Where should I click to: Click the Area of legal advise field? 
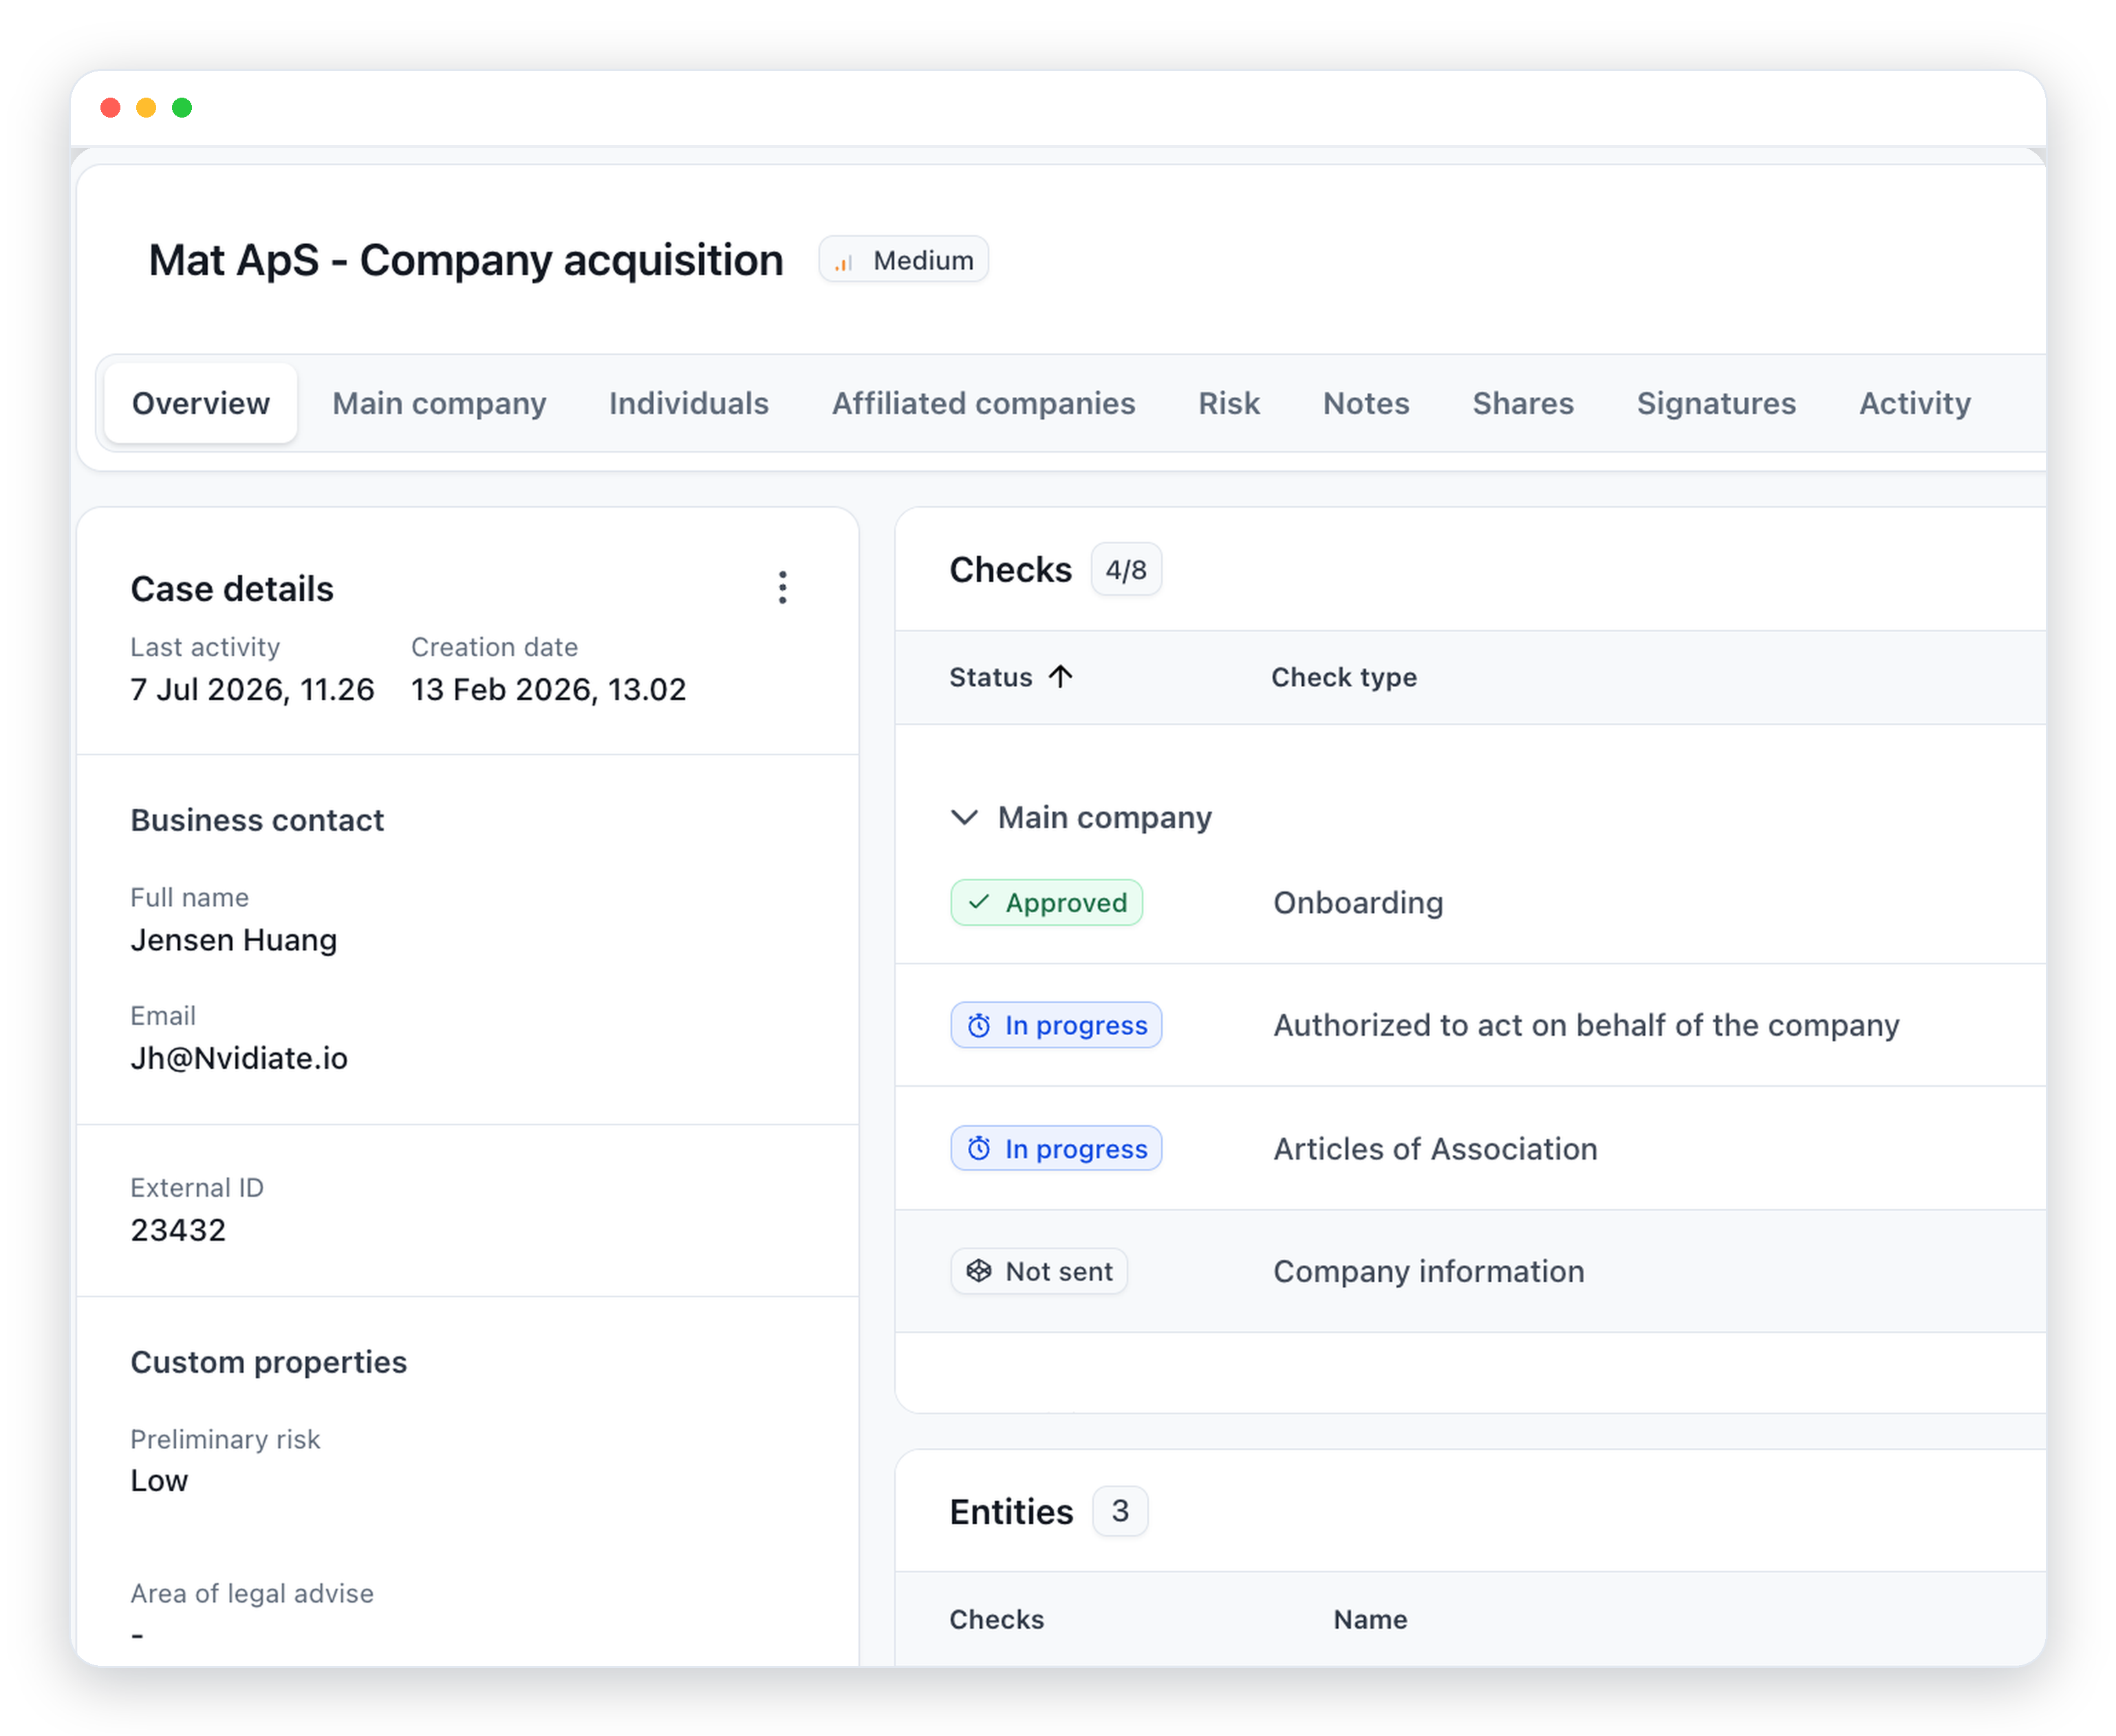[252, 1613]
